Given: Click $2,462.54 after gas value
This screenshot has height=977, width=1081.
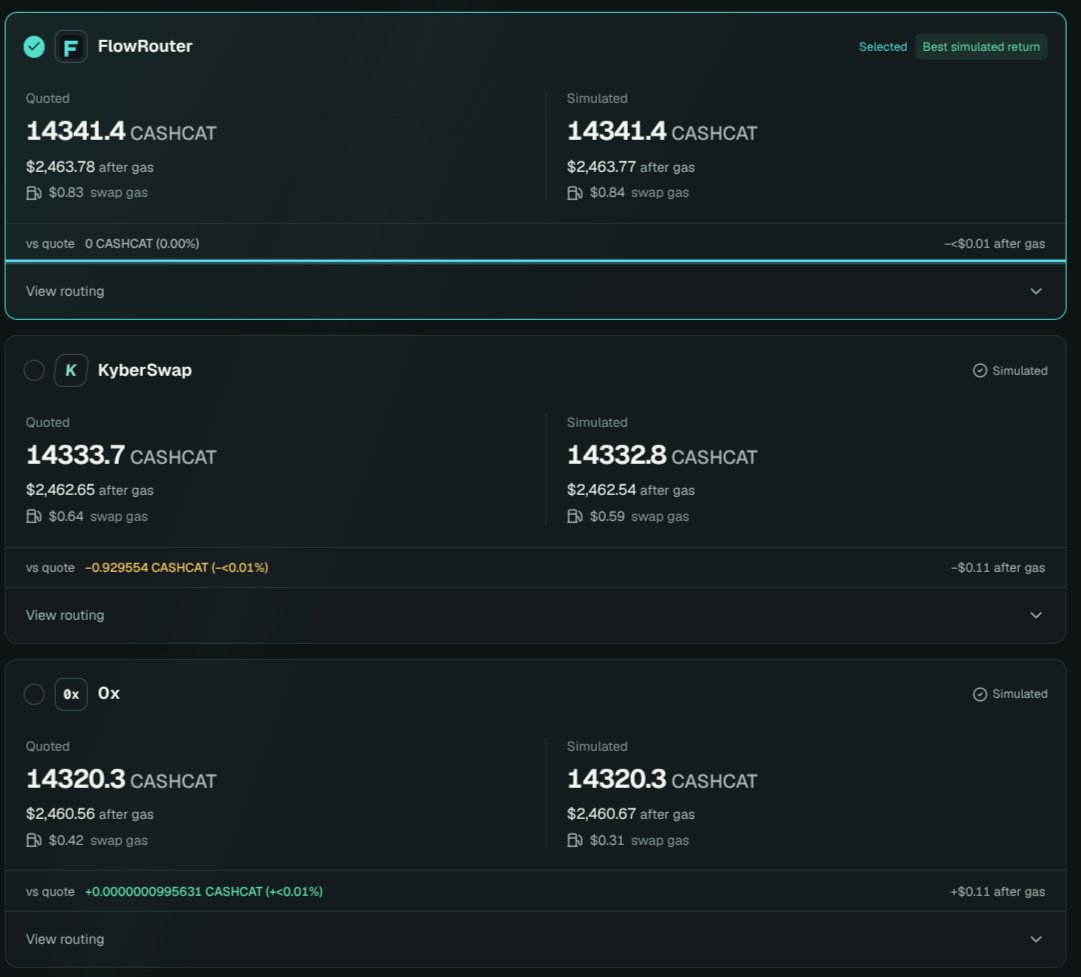Looking at the screenshot, I should coord(631,490).
